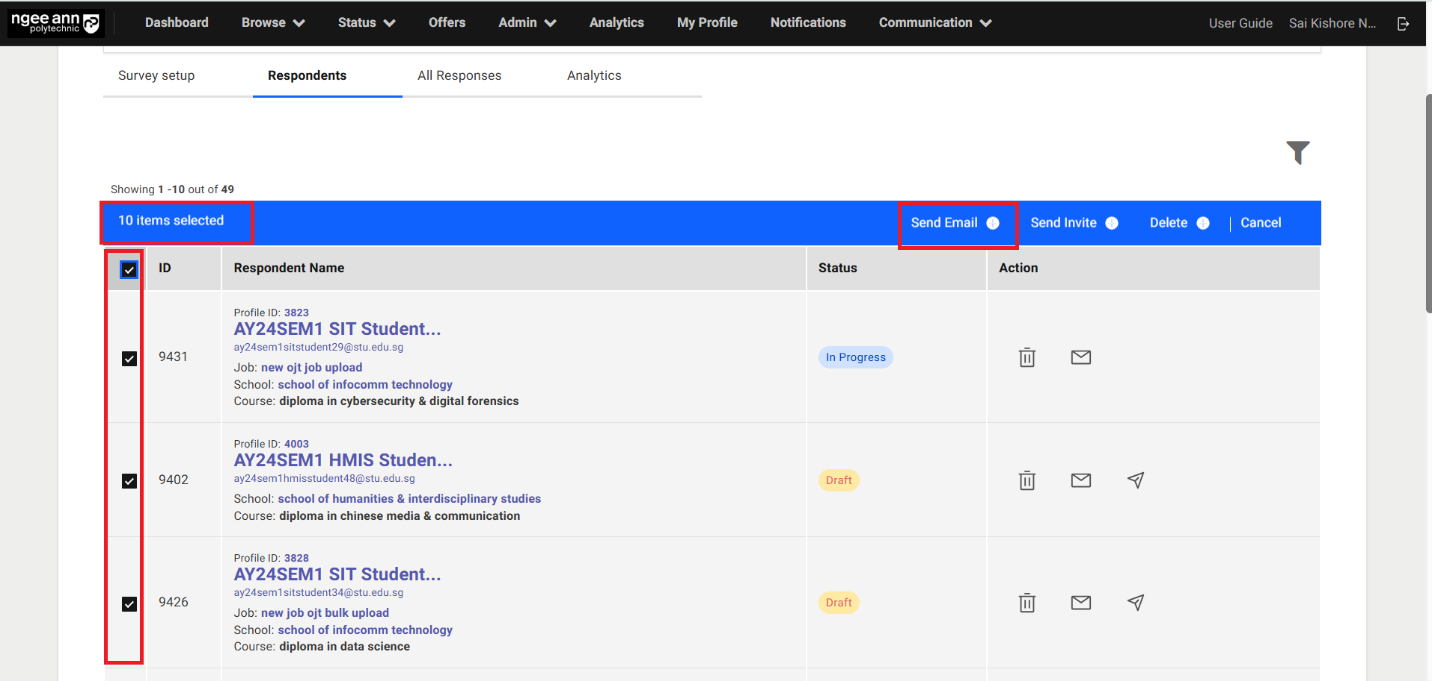Expand the Communication dropdown

point(933,22)
